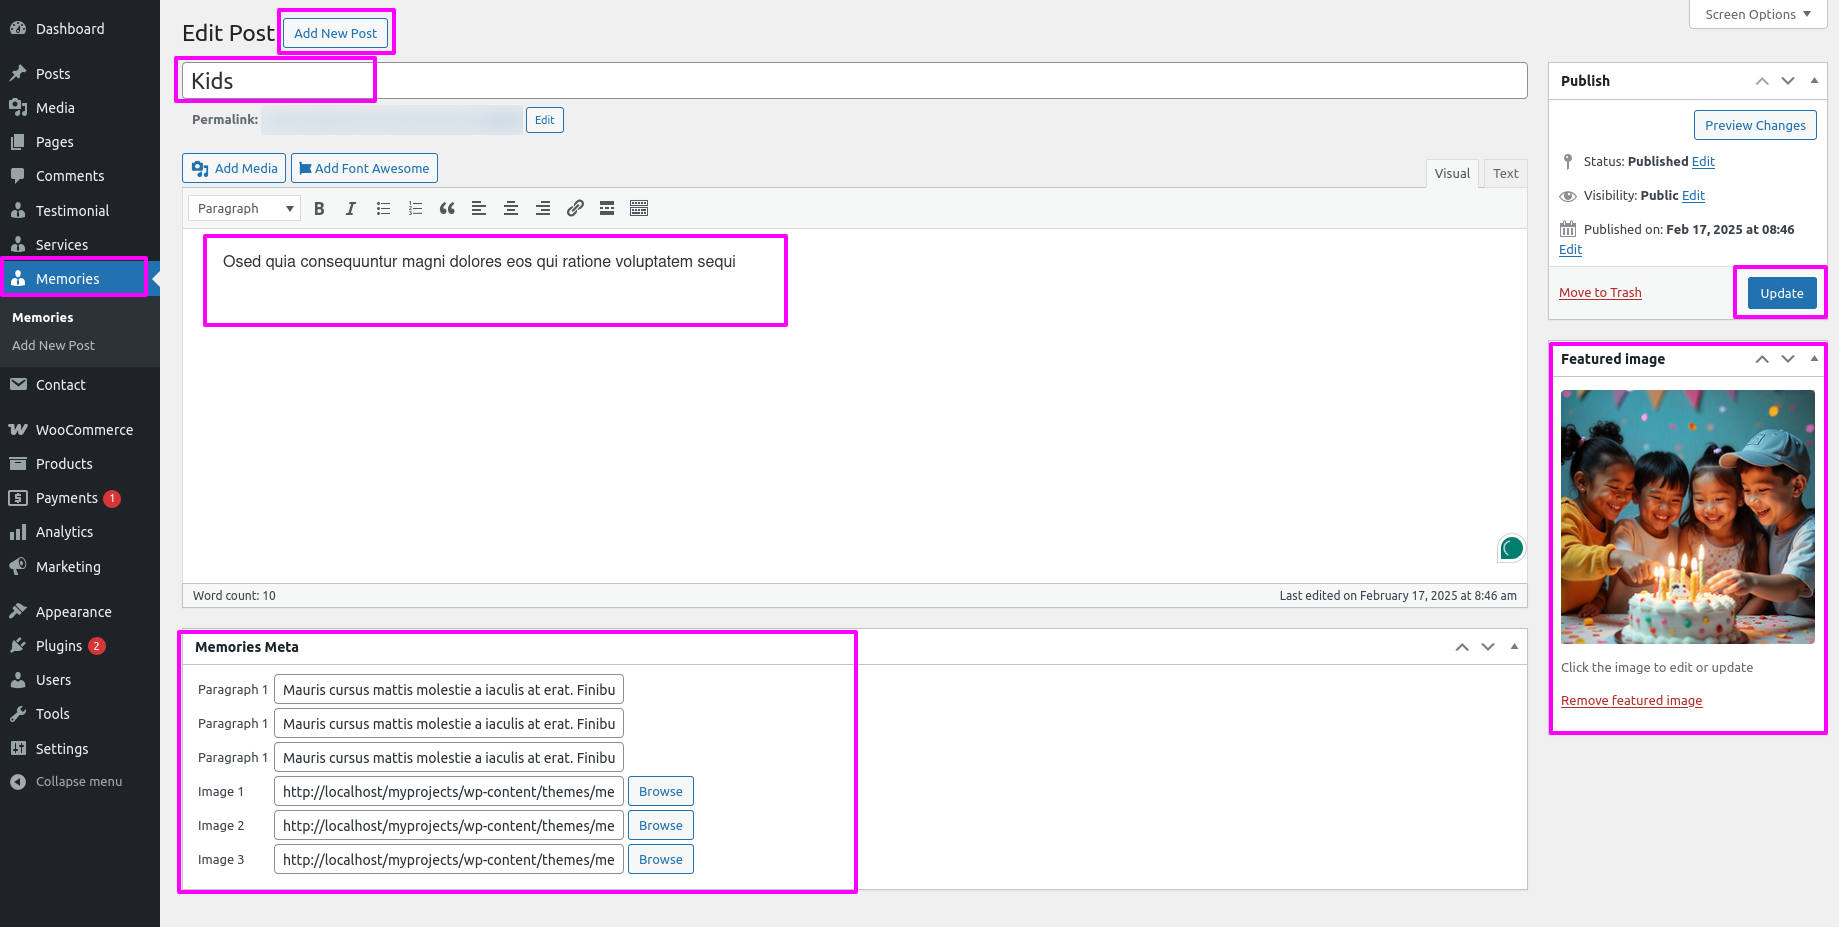Click the Insert link icon
Screen dimensions: 1839x927
point(575,208)
